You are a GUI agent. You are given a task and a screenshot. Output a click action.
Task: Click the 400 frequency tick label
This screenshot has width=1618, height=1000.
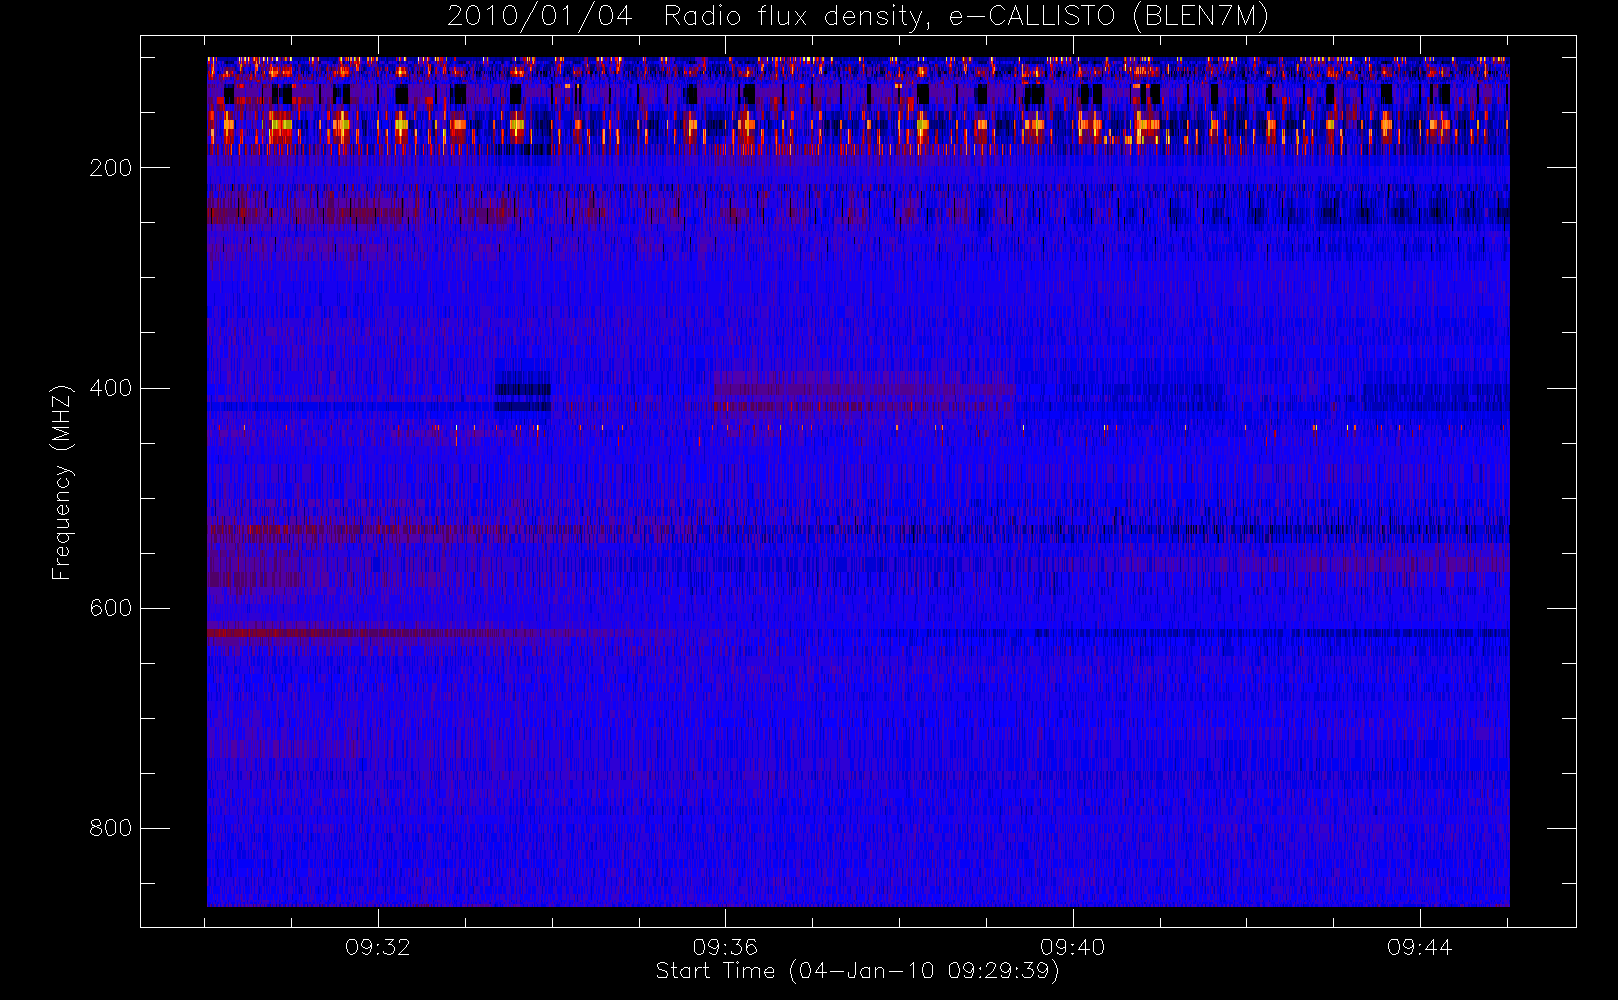click(110, 388)
